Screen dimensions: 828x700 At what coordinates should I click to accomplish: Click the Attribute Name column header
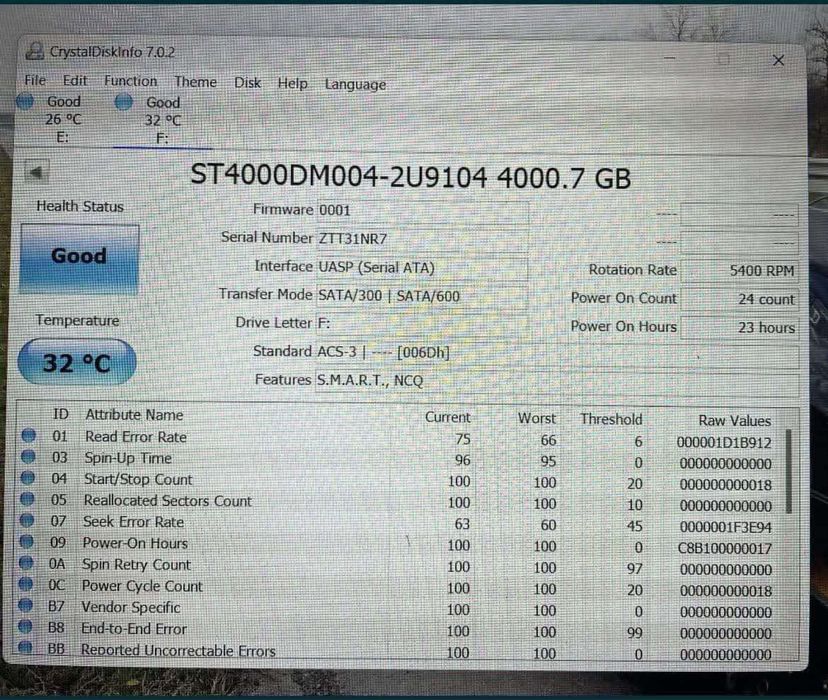pos(134,415)
